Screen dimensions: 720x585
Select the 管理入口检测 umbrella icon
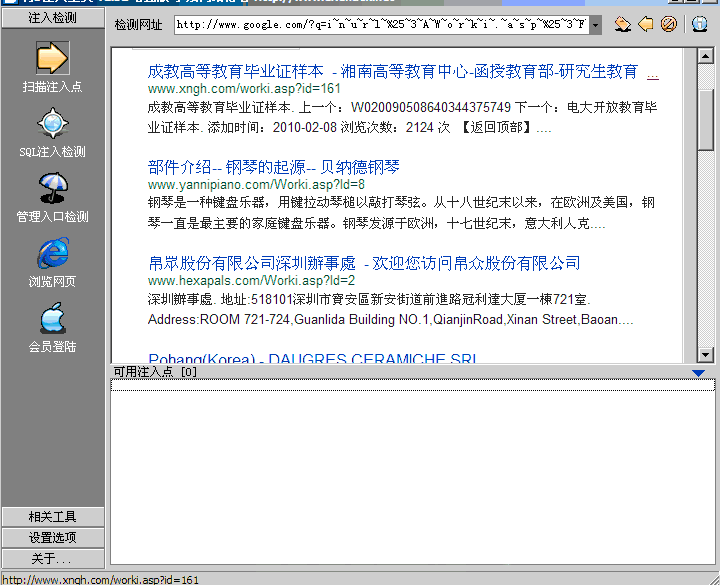click(52, 188)
